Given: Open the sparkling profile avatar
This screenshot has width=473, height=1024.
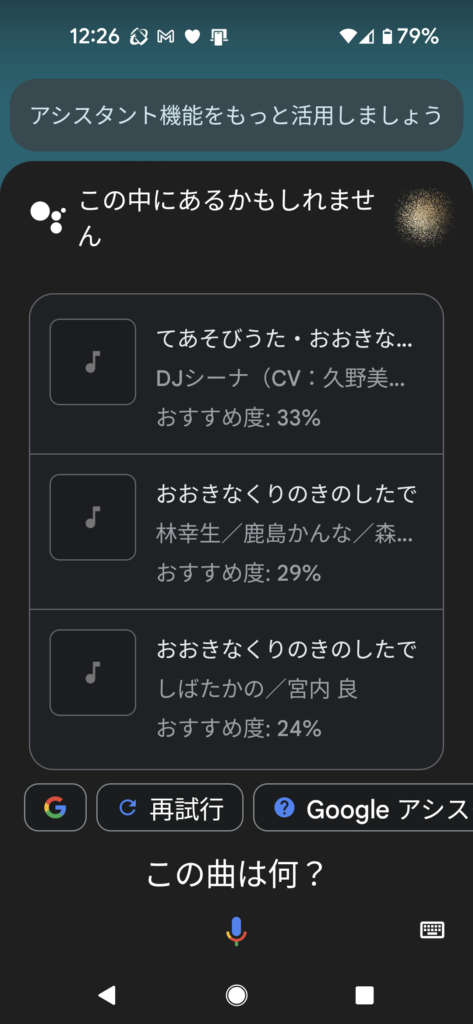Looking at the screenshot, I should pyautogui.click(x=425, y=217).
